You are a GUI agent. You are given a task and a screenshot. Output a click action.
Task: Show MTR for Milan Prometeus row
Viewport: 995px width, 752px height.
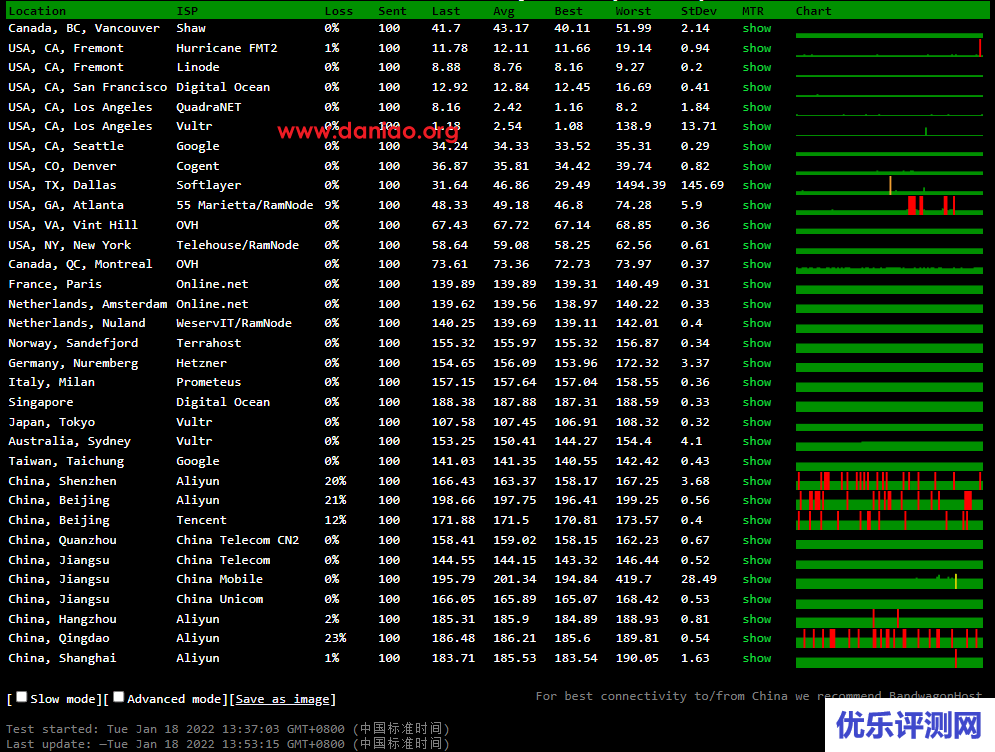pyautogui.click(x=757, y=382)
